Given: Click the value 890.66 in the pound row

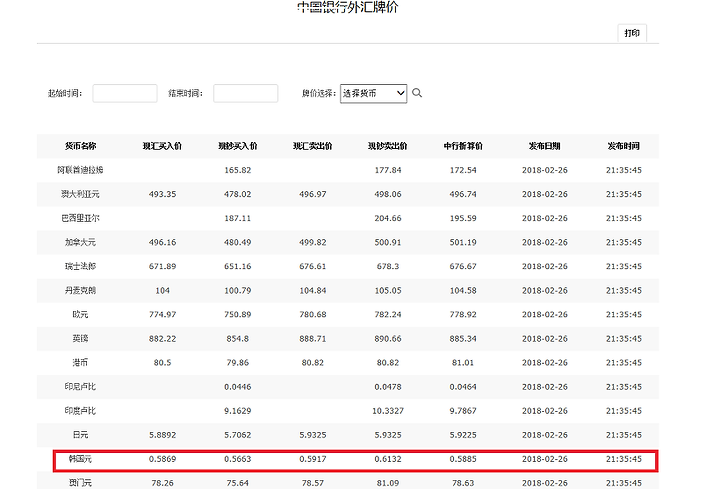Looking at the screenshot, I should coord(388,338).
